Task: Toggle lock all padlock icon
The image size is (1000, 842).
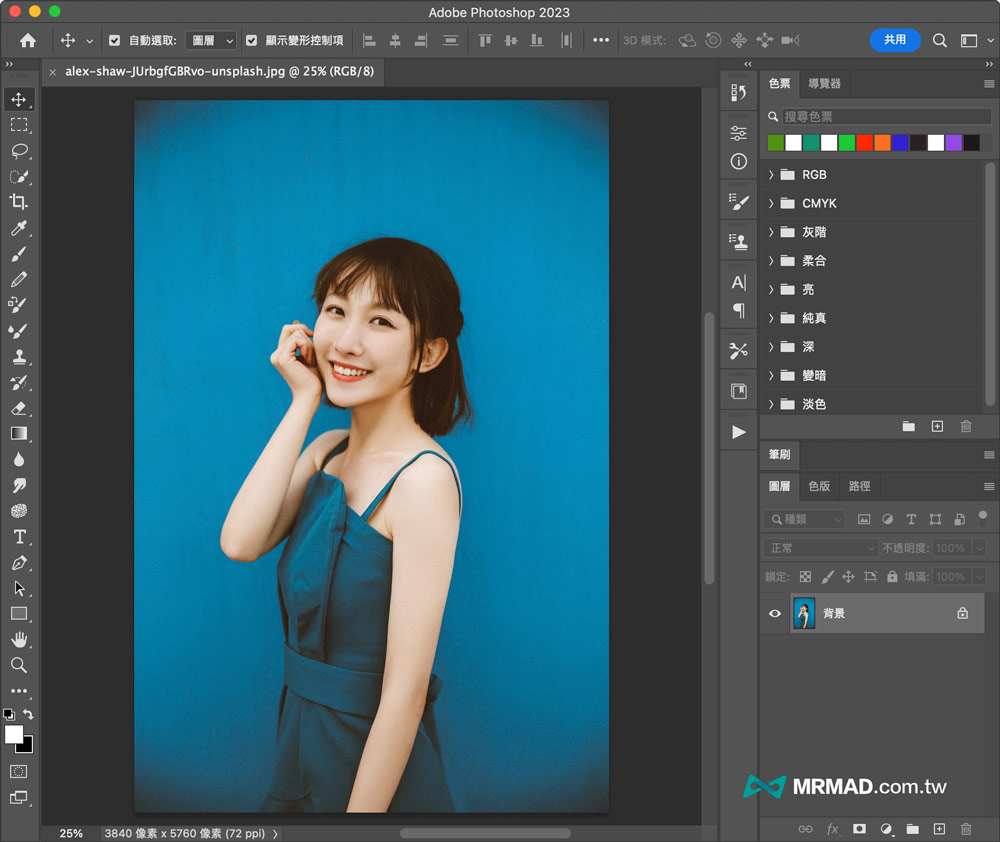Action: pyautogui.click(x=892, y=577)
